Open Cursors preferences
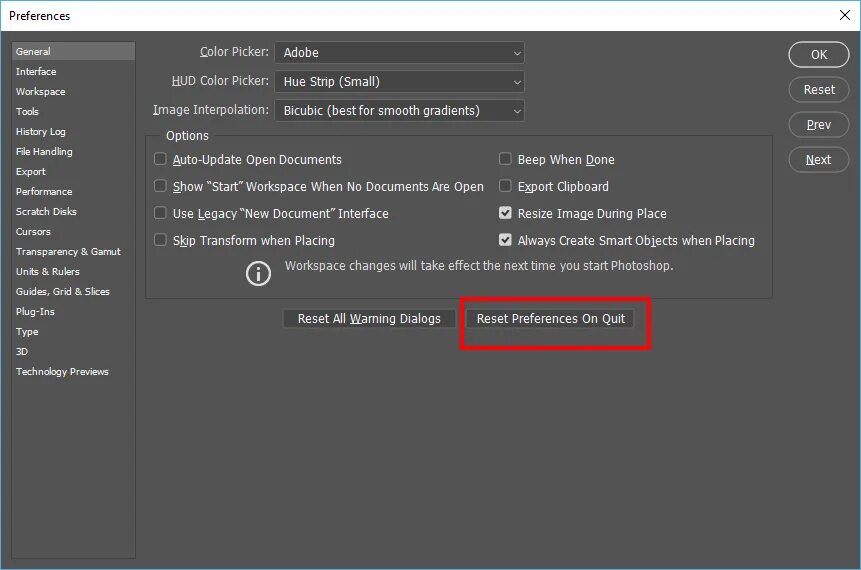Viewport: 861px width, 570px height. (73, 232)
